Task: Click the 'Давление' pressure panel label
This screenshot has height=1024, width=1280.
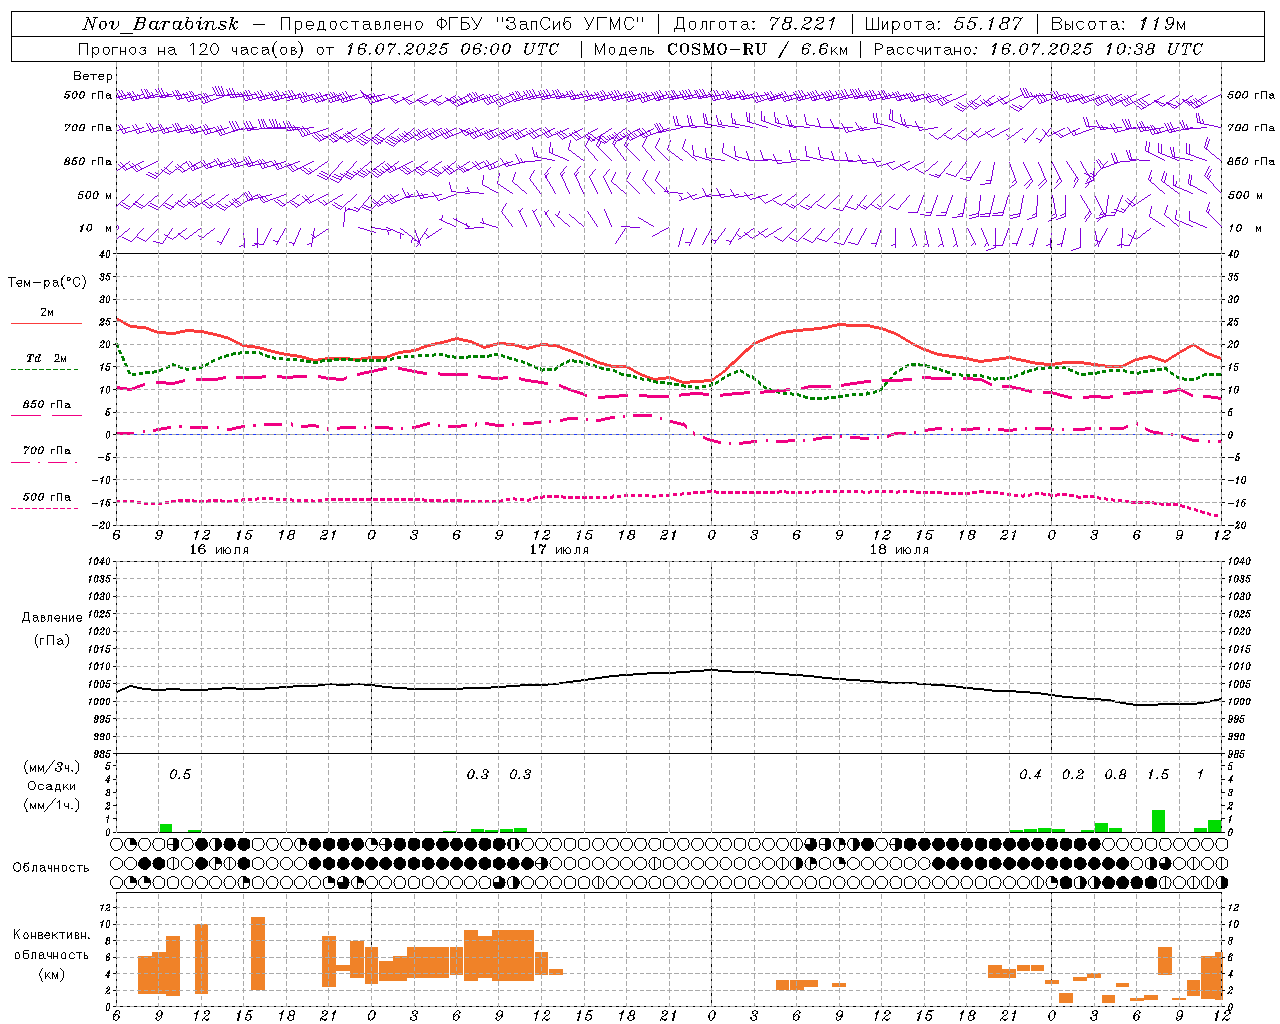Action: coord(52,618)
